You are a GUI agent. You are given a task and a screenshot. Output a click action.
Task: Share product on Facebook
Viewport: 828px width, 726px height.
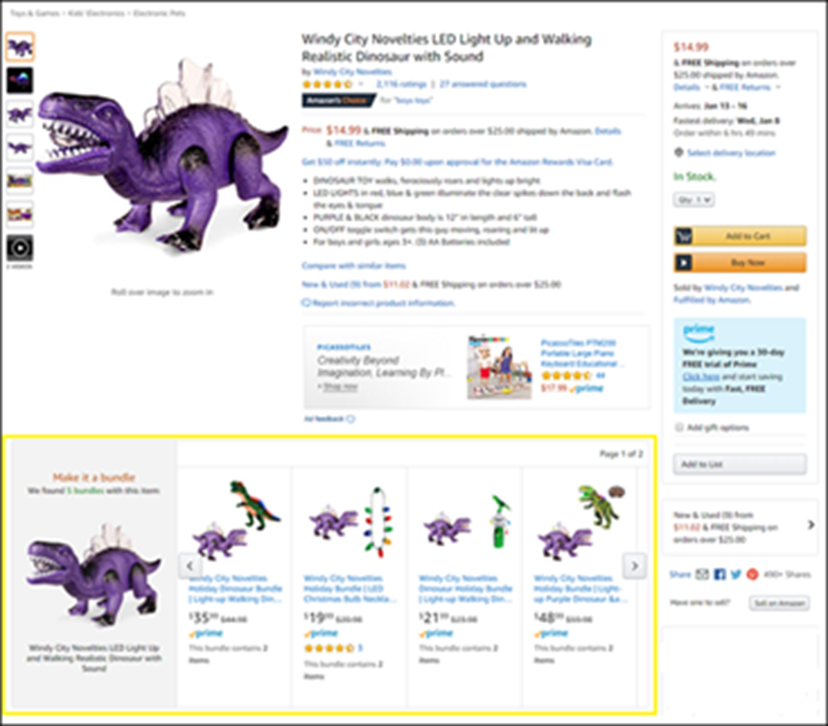click(x=719, y=574)
